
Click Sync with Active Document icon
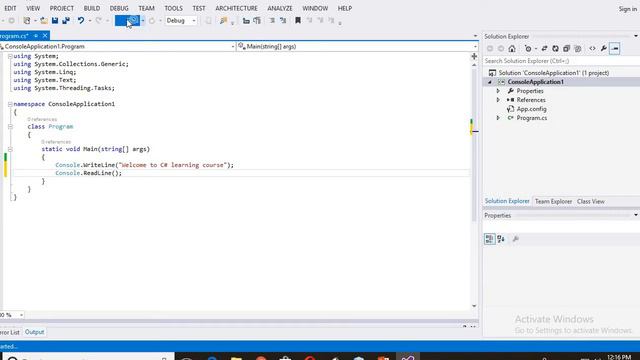[x=544, y=49]
